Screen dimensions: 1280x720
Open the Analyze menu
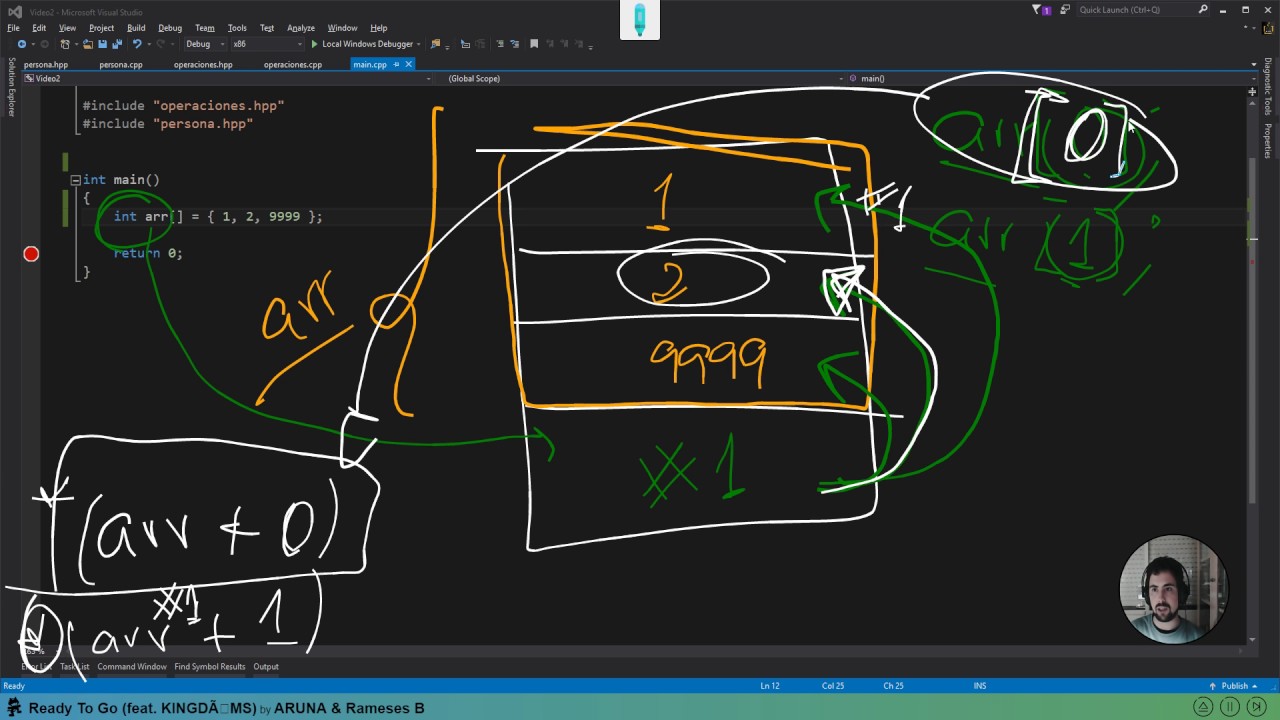click(x=301, y=28)
